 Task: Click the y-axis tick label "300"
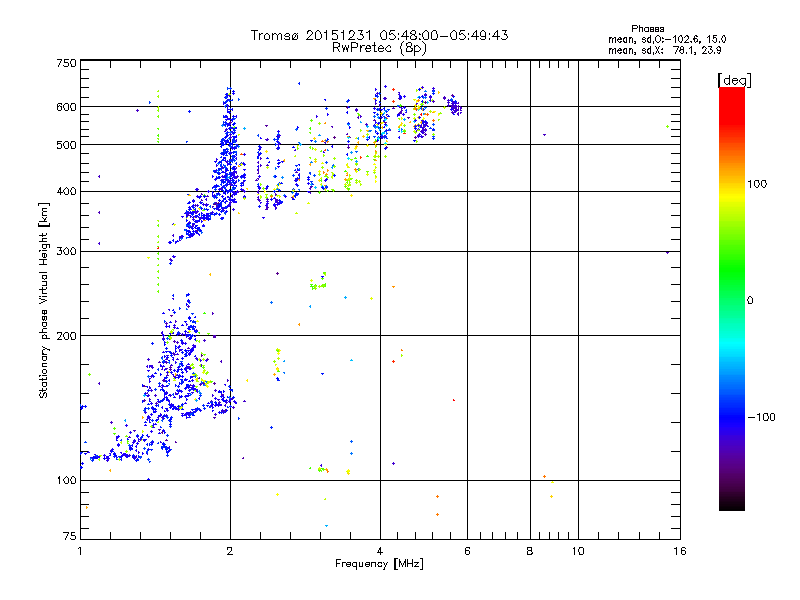[66, 252]
